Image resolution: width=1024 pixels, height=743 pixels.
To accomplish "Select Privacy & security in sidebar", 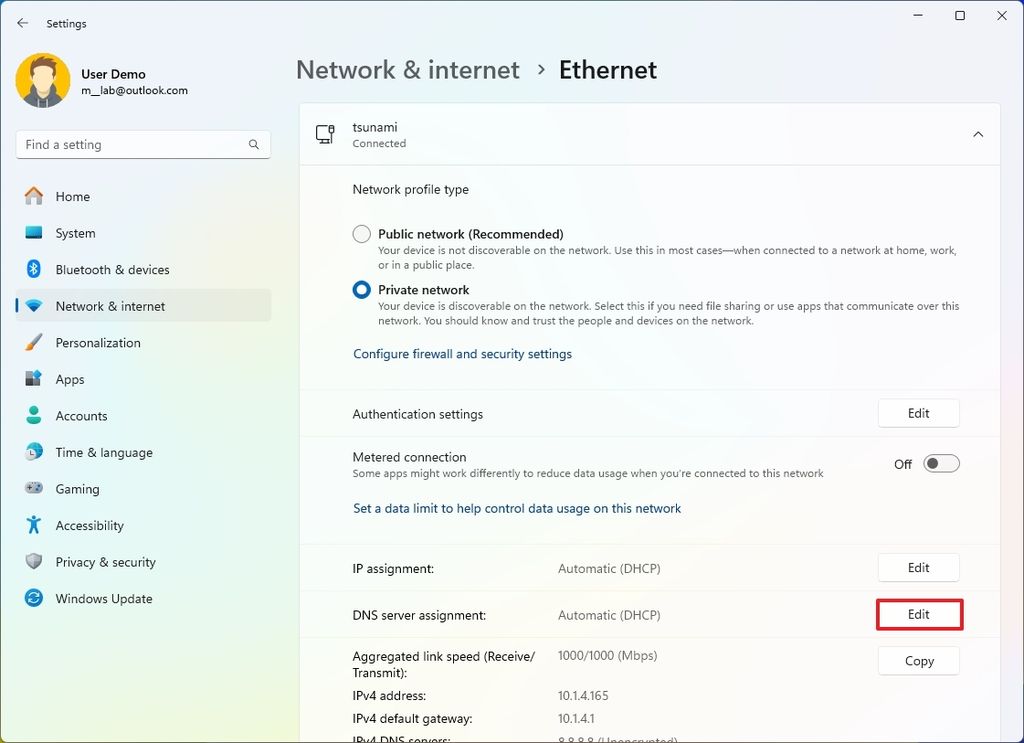I will 105,562.
